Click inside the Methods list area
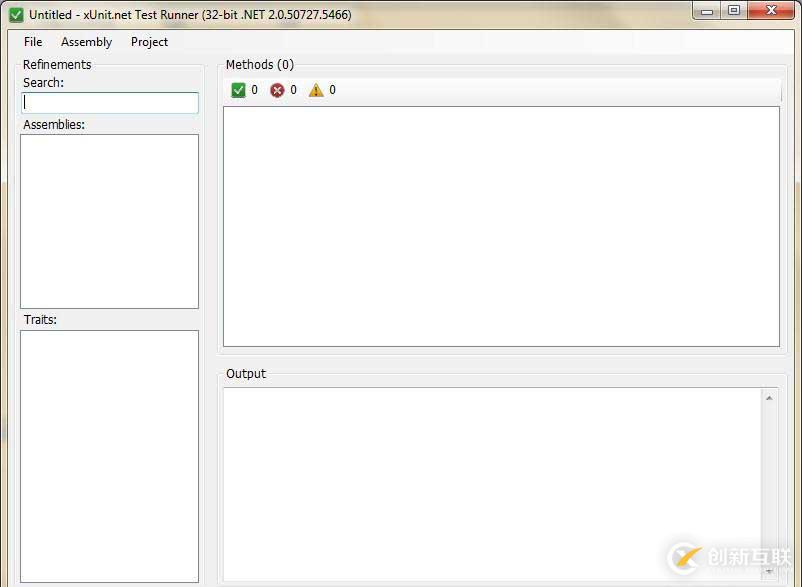 tap(501, 227)
